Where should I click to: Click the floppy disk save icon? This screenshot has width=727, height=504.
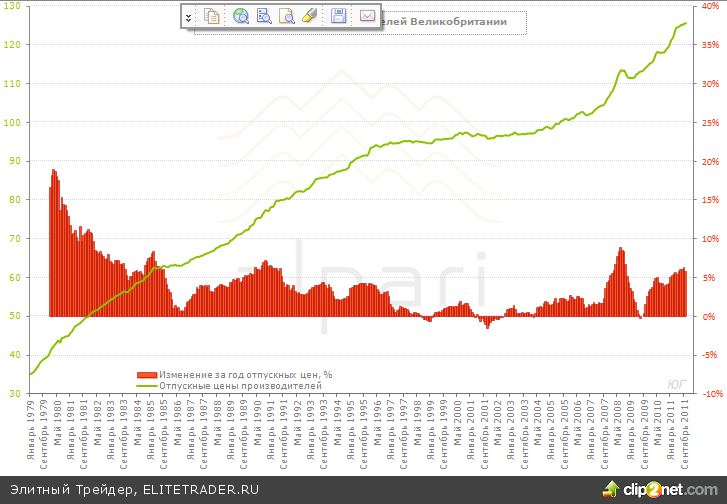pyautogui.click(x=338, y=16)
